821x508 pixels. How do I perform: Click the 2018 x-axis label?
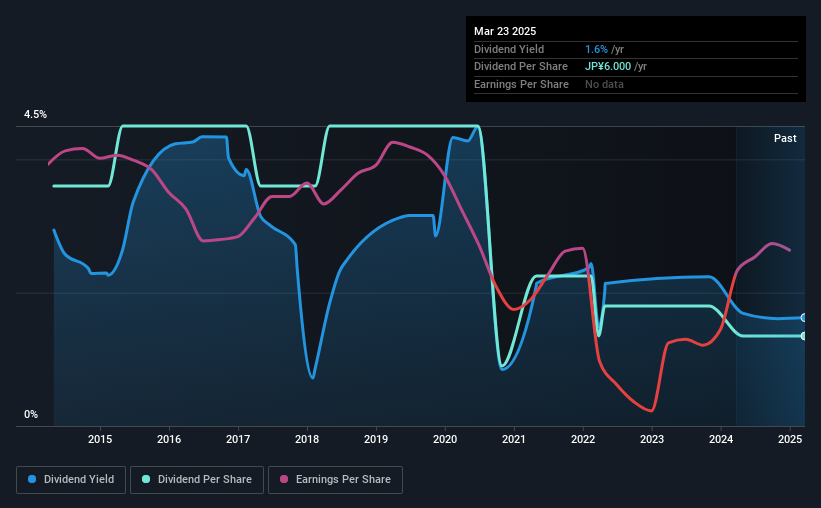[307, 439]
